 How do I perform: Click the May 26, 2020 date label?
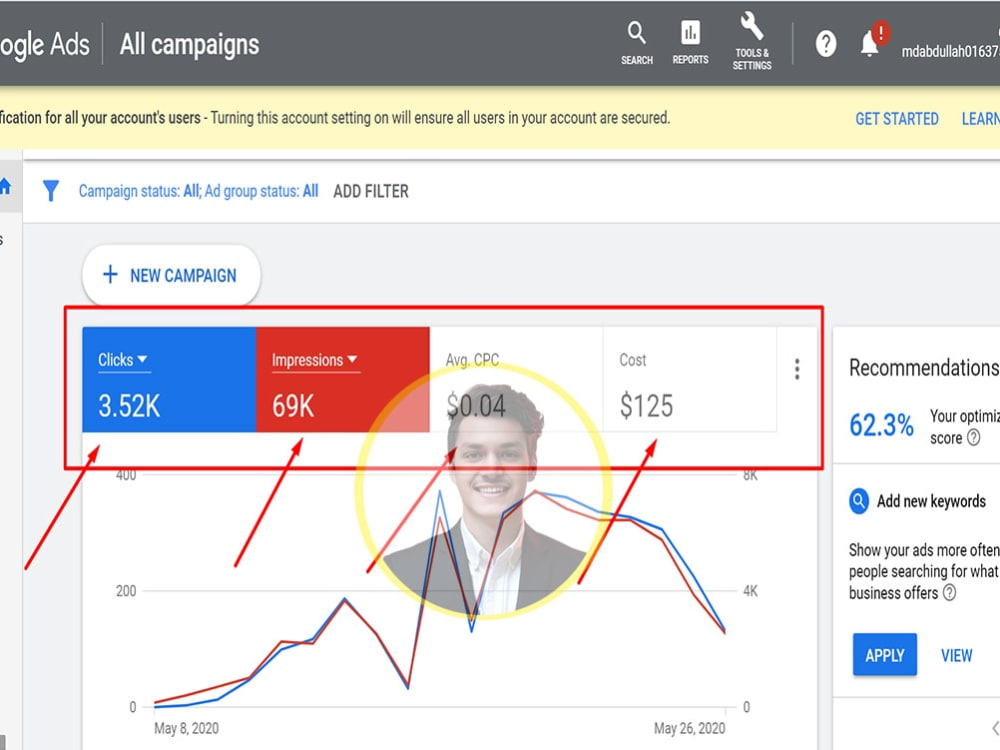[x=689, y=728]
